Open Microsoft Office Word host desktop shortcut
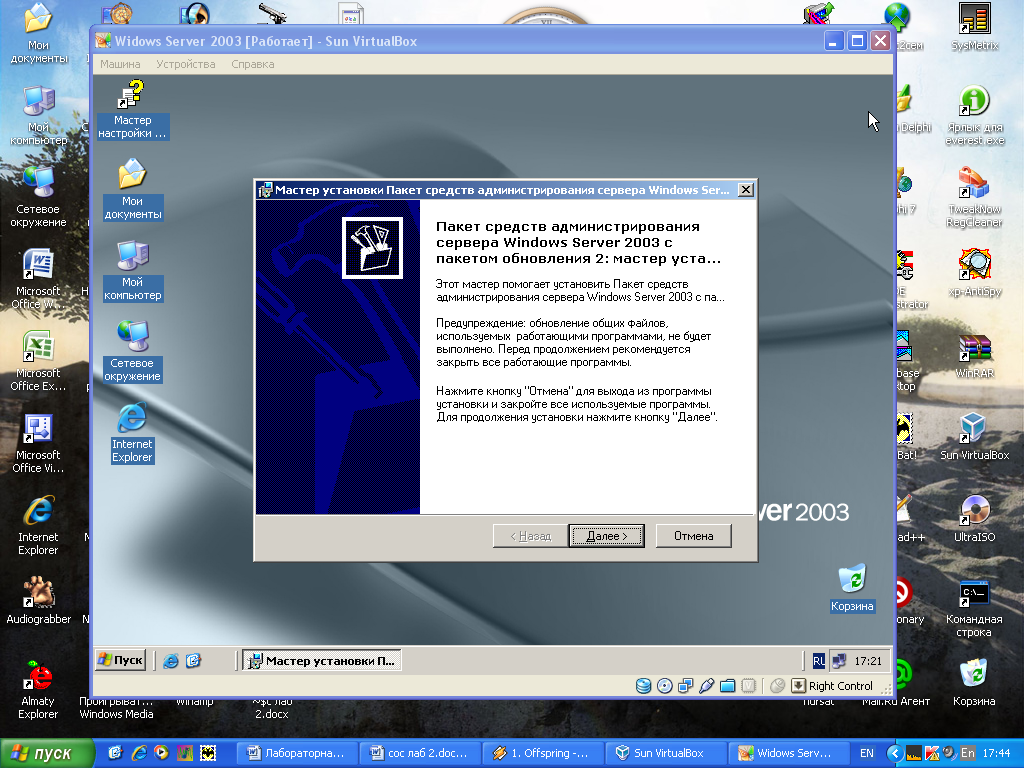Screen dimensions: 1024x768 38,280
